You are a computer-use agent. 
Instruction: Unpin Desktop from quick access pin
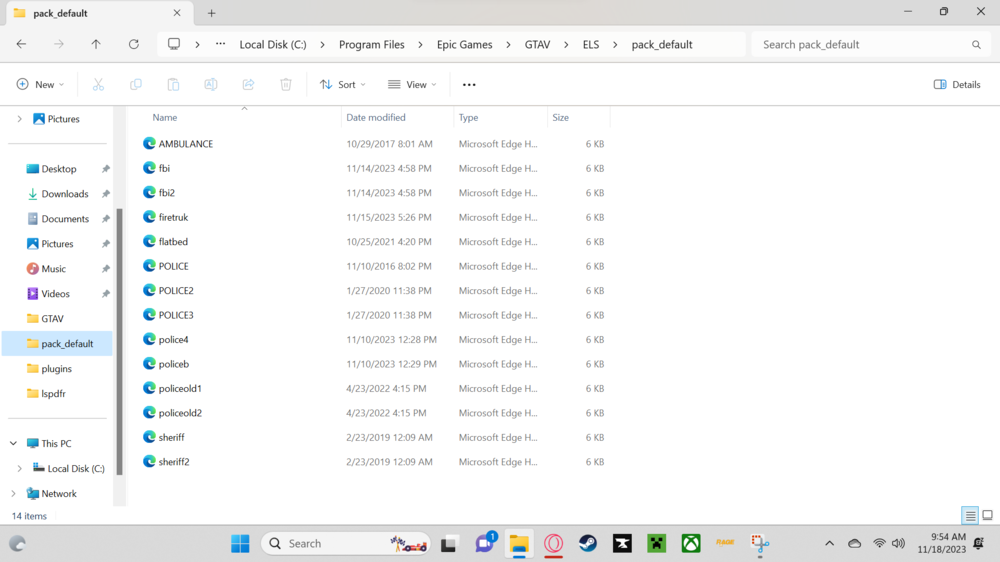(106, 169)
